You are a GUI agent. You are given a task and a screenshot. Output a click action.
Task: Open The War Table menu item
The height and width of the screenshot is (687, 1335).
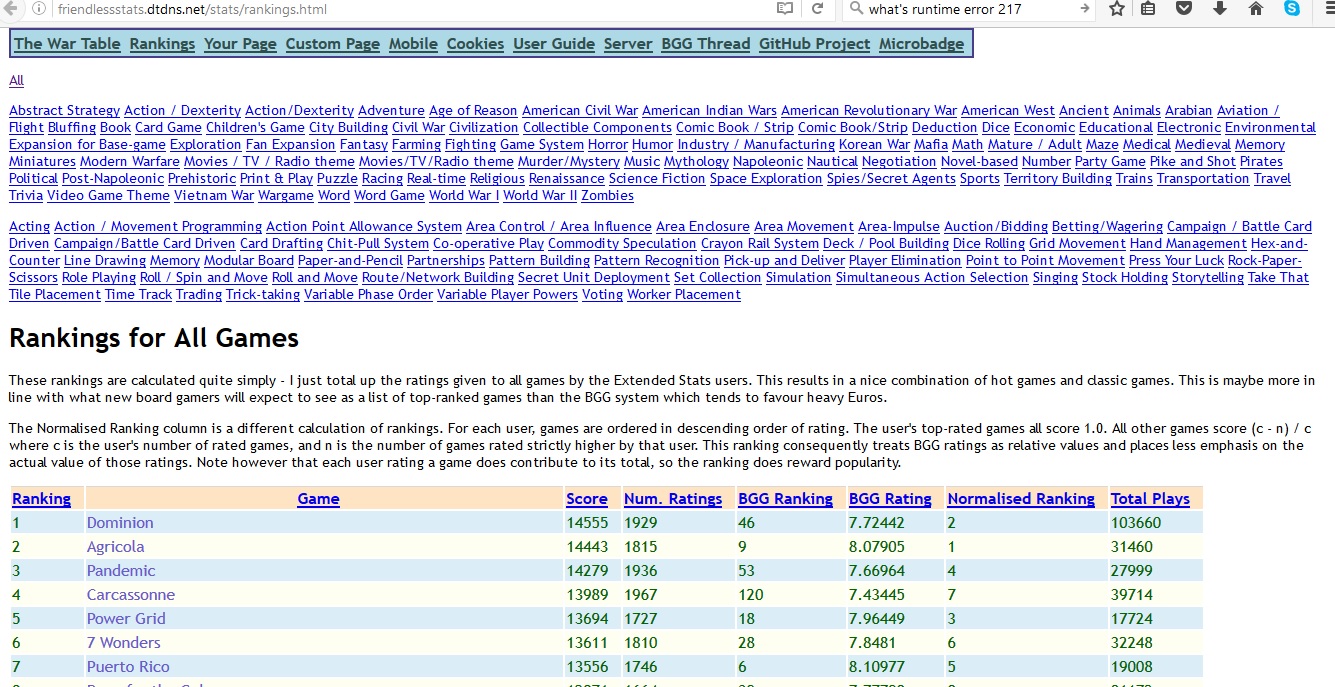point(67,43)
